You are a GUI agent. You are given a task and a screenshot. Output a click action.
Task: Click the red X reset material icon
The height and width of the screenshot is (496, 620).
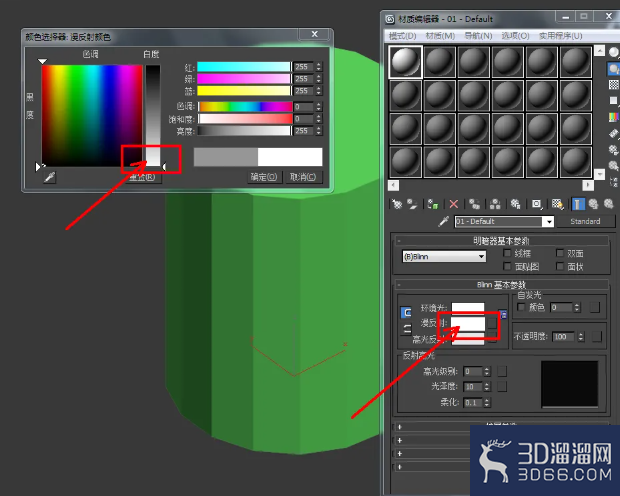(454, 204)
